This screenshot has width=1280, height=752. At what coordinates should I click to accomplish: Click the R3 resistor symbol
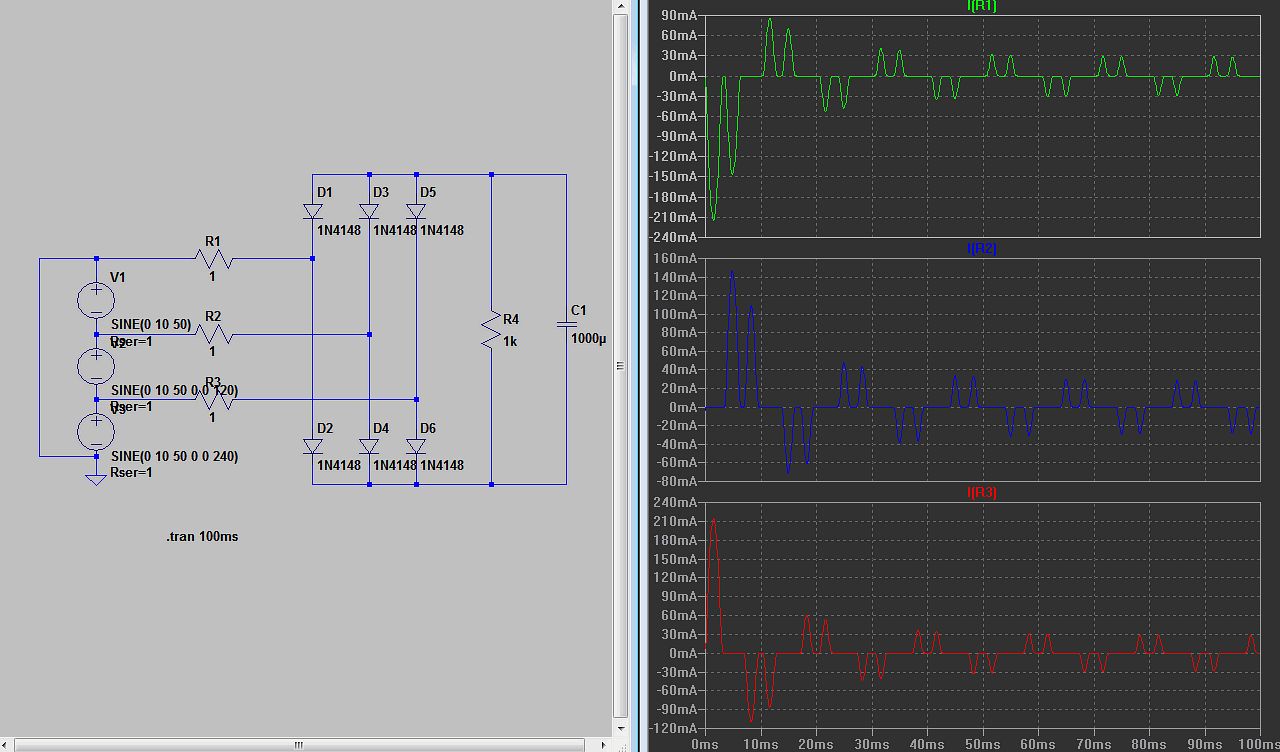click(x=214, y=399)
